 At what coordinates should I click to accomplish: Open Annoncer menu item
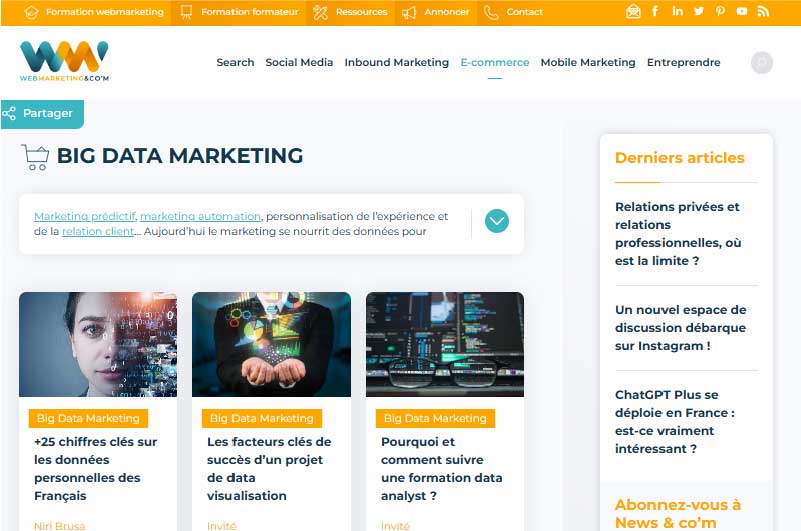click(446, 12)
